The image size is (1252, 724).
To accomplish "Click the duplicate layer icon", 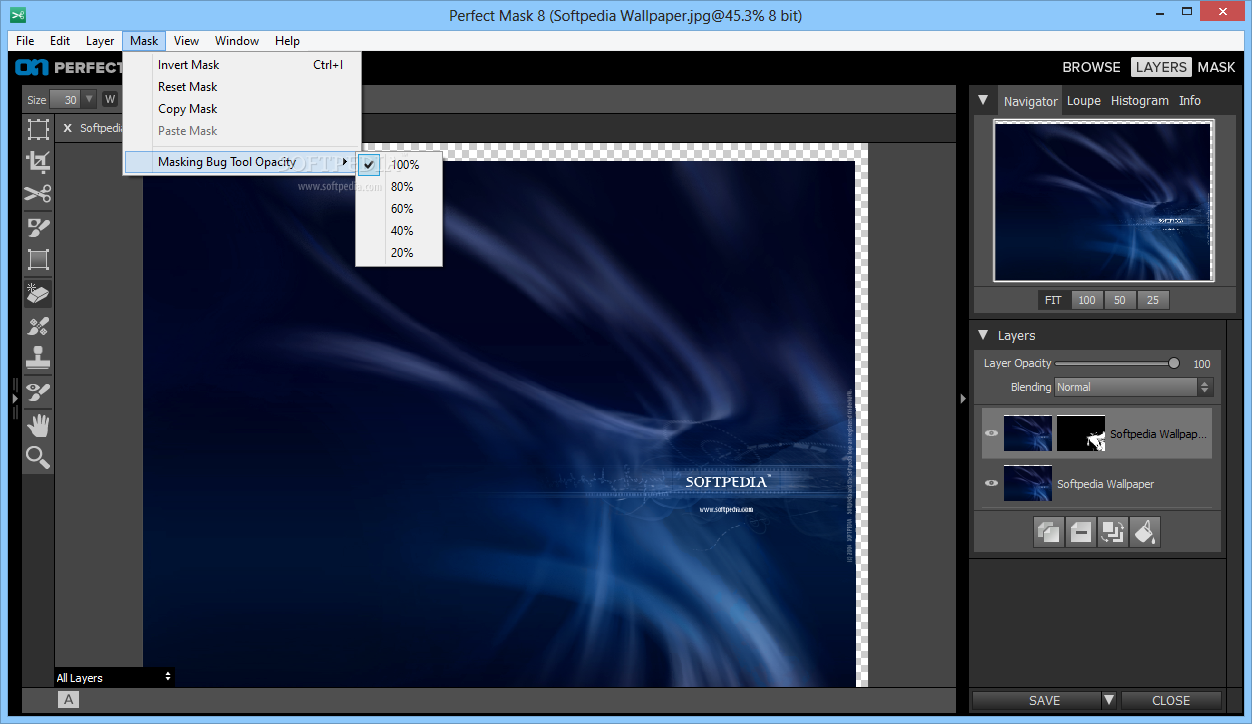I will [1048, 532].
